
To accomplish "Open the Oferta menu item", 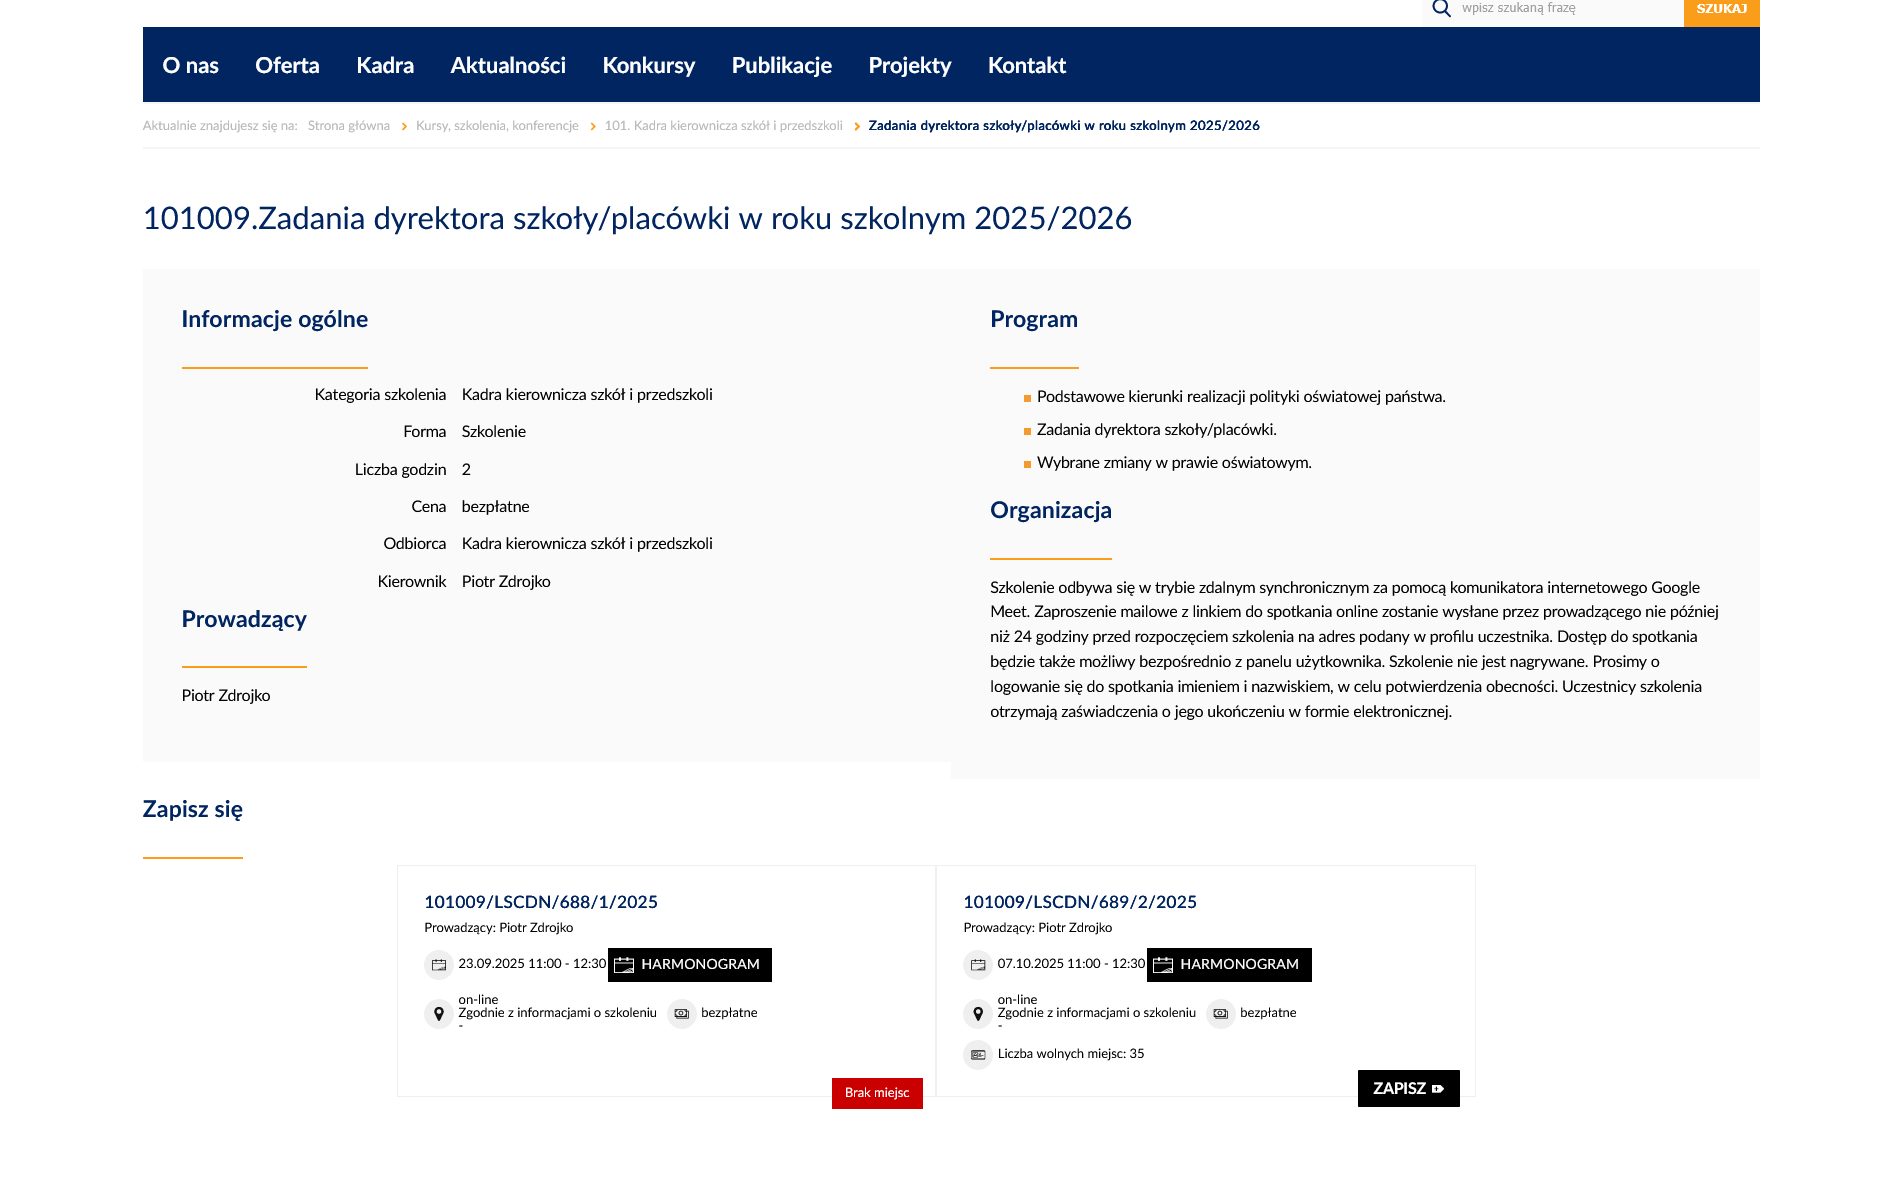I will pyautogui.click(x=287, y=66).
